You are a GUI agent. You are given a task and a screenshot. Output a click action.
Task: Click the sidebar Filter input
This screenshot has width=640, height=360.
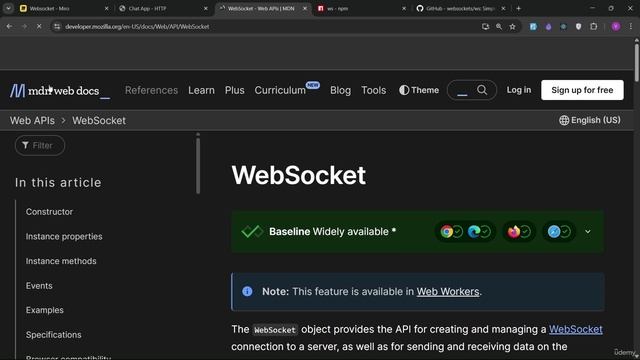(40, 145)
